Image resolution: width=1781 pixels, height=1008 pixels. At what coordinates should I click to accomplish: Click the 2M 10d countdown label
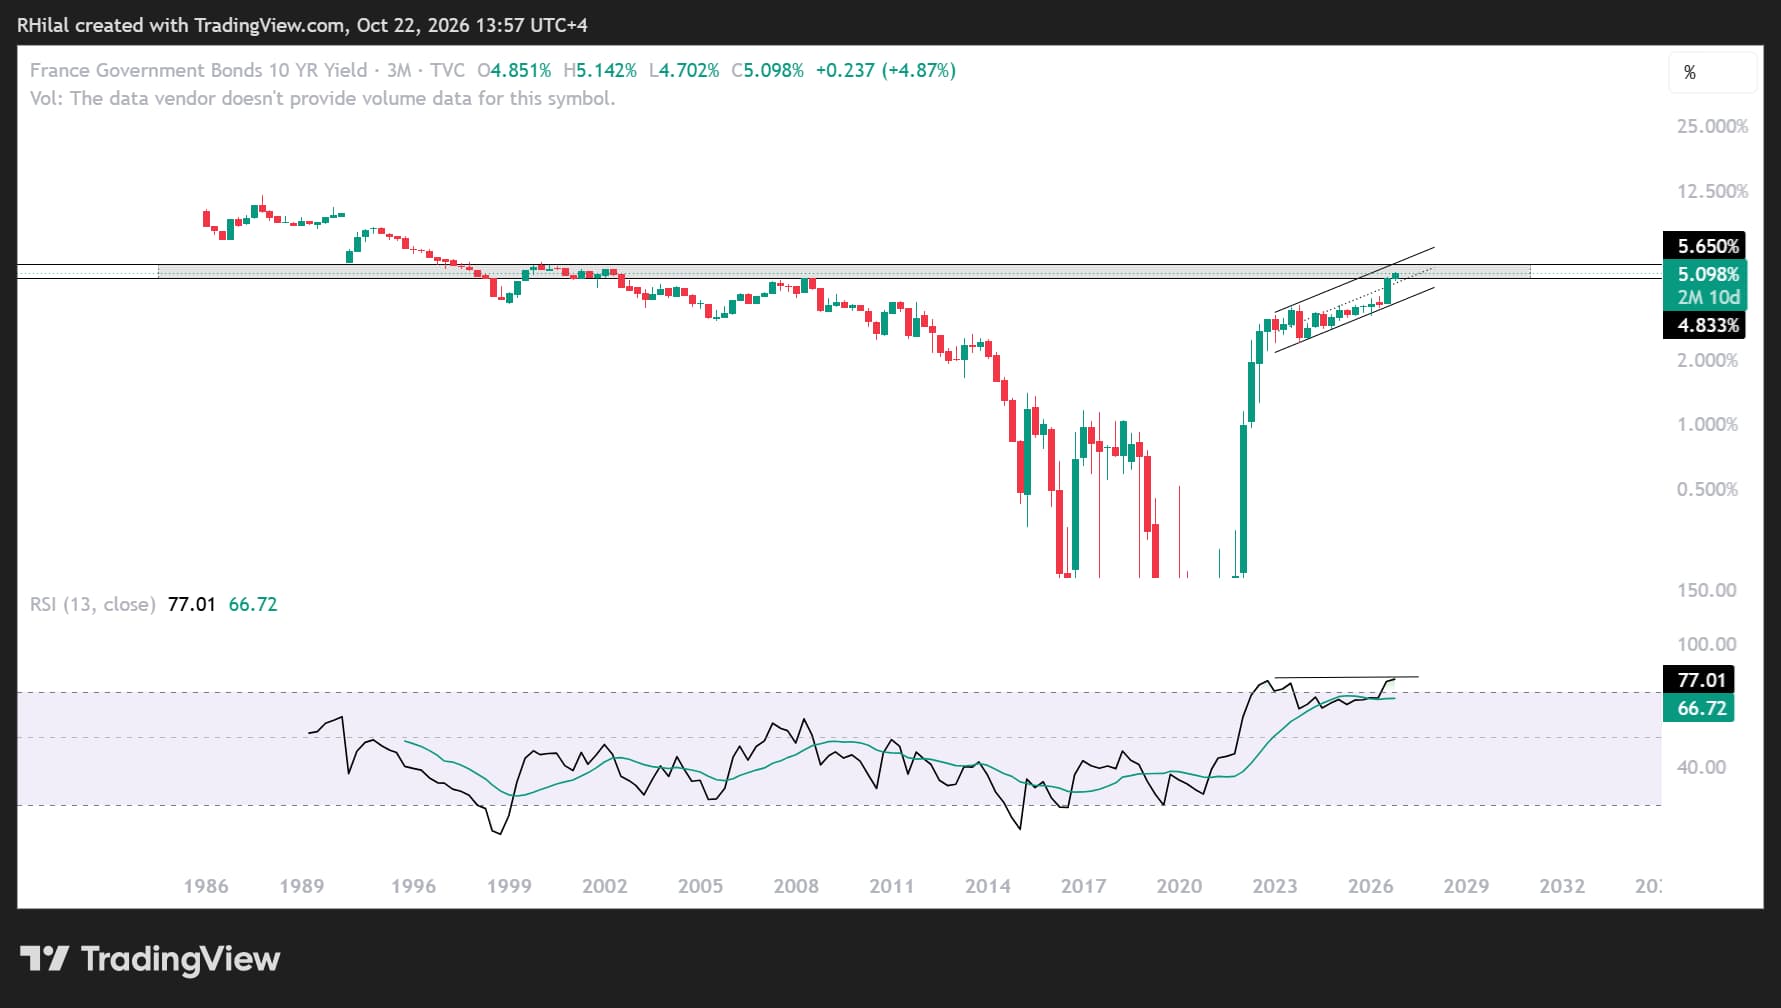1707,297
